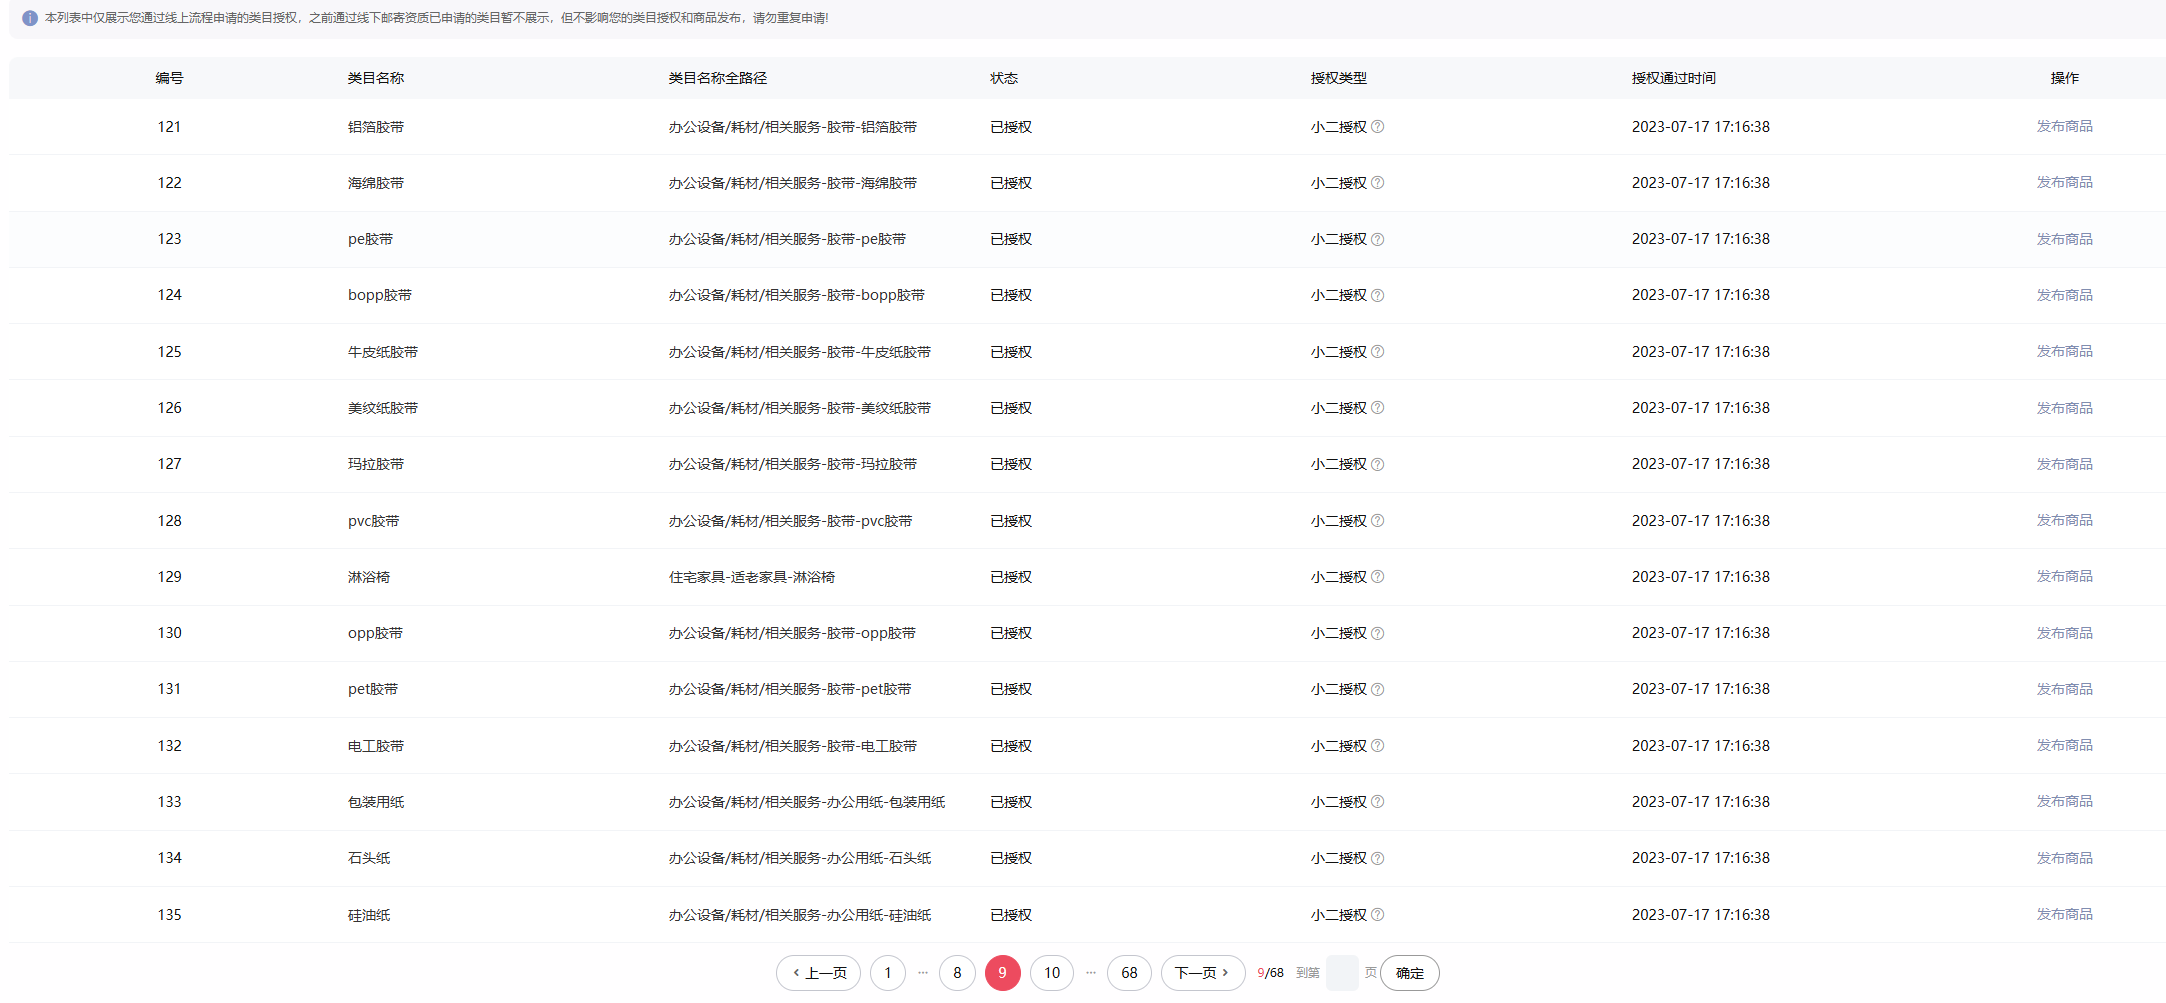Click help icon beside 小二授权 in row 127
Image resolution: width=2166 pixels, height=1003 pixels.
click(x=1377, y=464)
